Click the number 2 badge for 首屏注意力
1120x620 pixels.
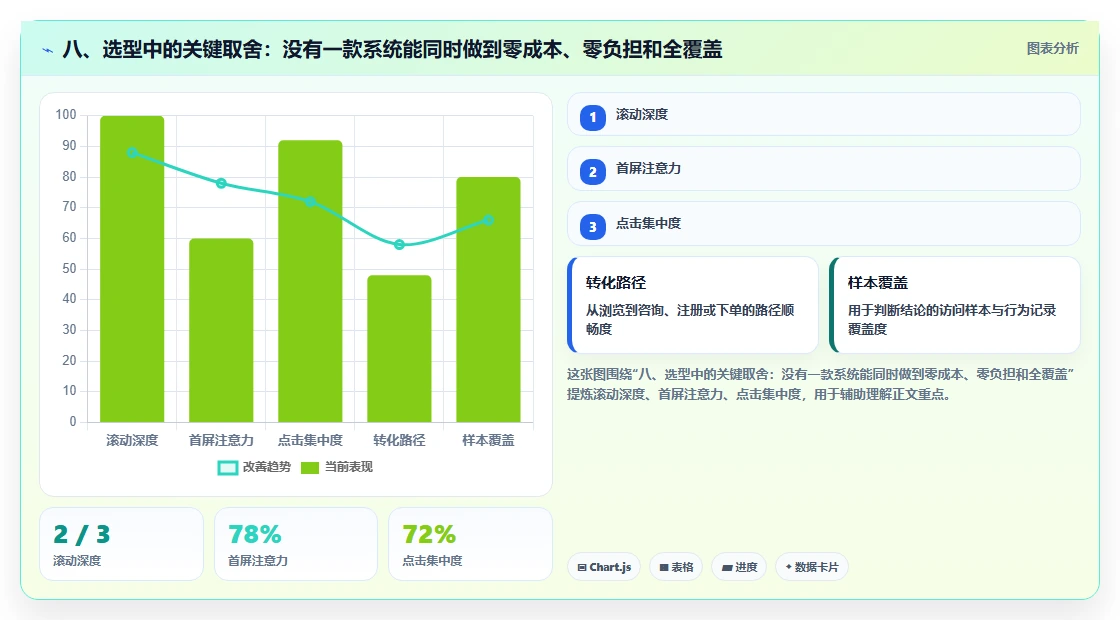tap(592, 172)
